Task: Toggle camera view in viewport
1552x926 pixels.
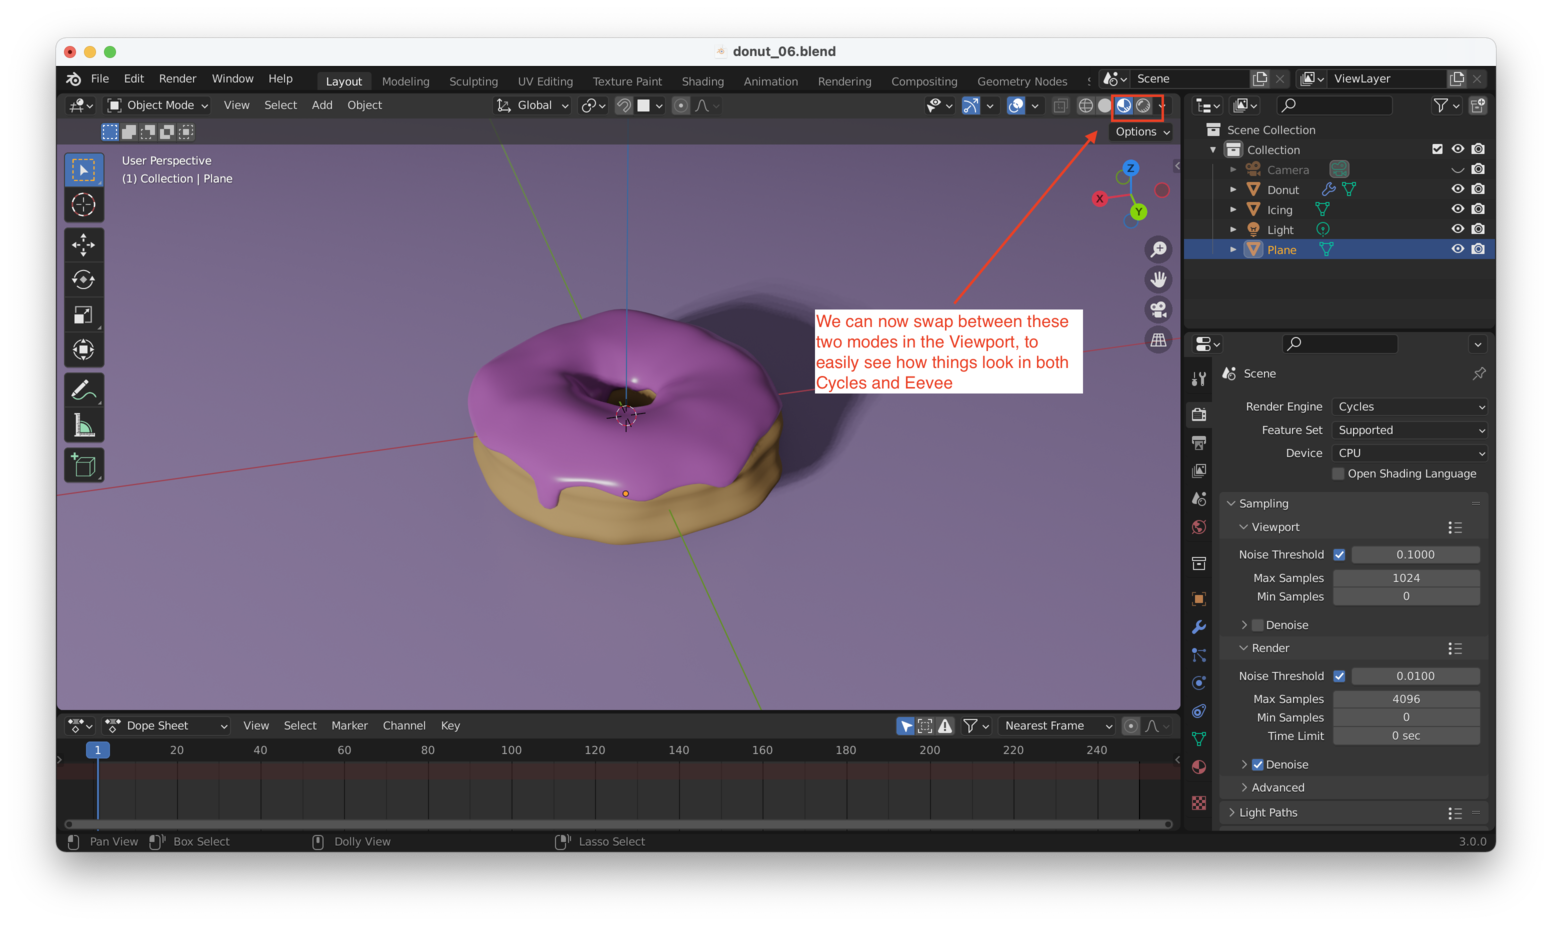Action: [x=1158, y=310]
